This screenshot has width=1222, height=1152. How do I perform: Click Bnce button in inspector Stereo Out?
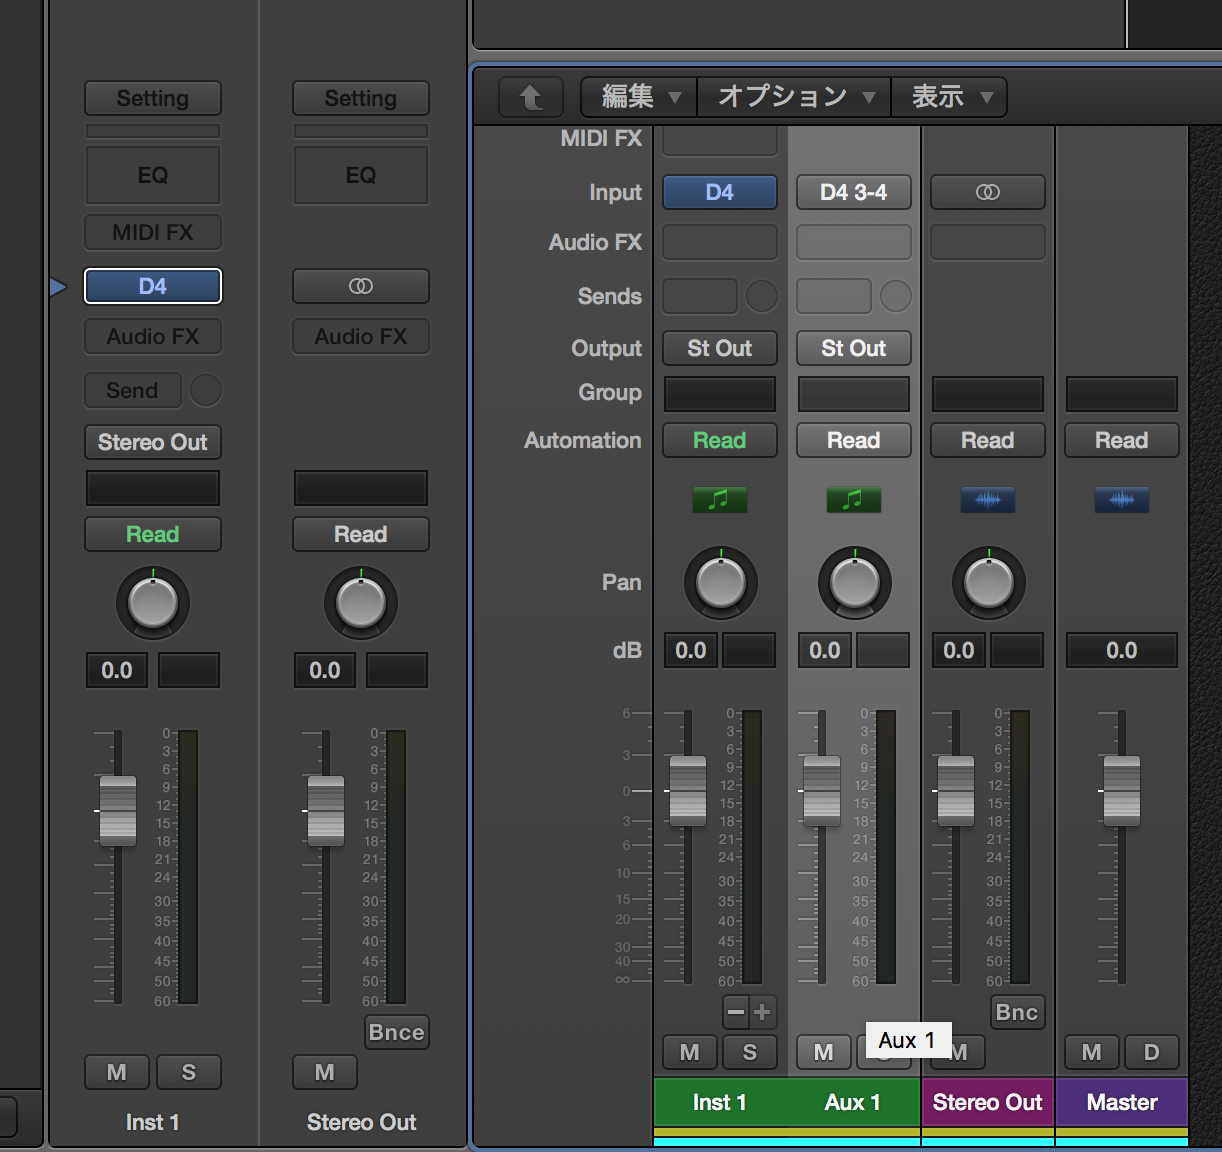coord(396,1032)
